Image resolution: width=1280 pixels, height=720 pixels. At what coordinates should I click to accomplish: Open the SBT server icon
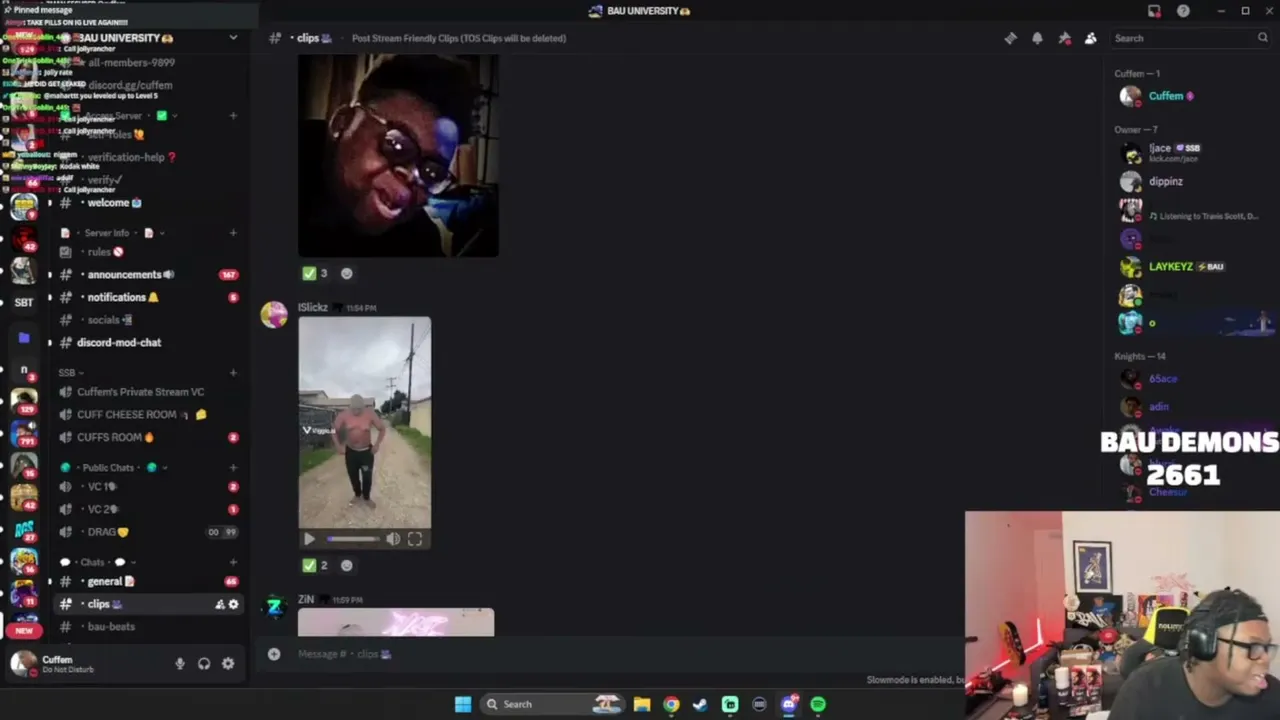(24, 302)
